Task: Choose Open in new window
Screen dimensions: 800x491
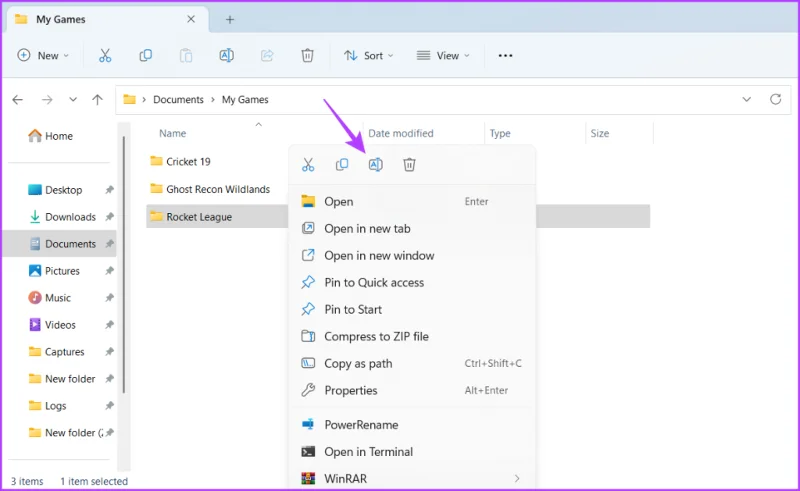Action: point(412,256)
